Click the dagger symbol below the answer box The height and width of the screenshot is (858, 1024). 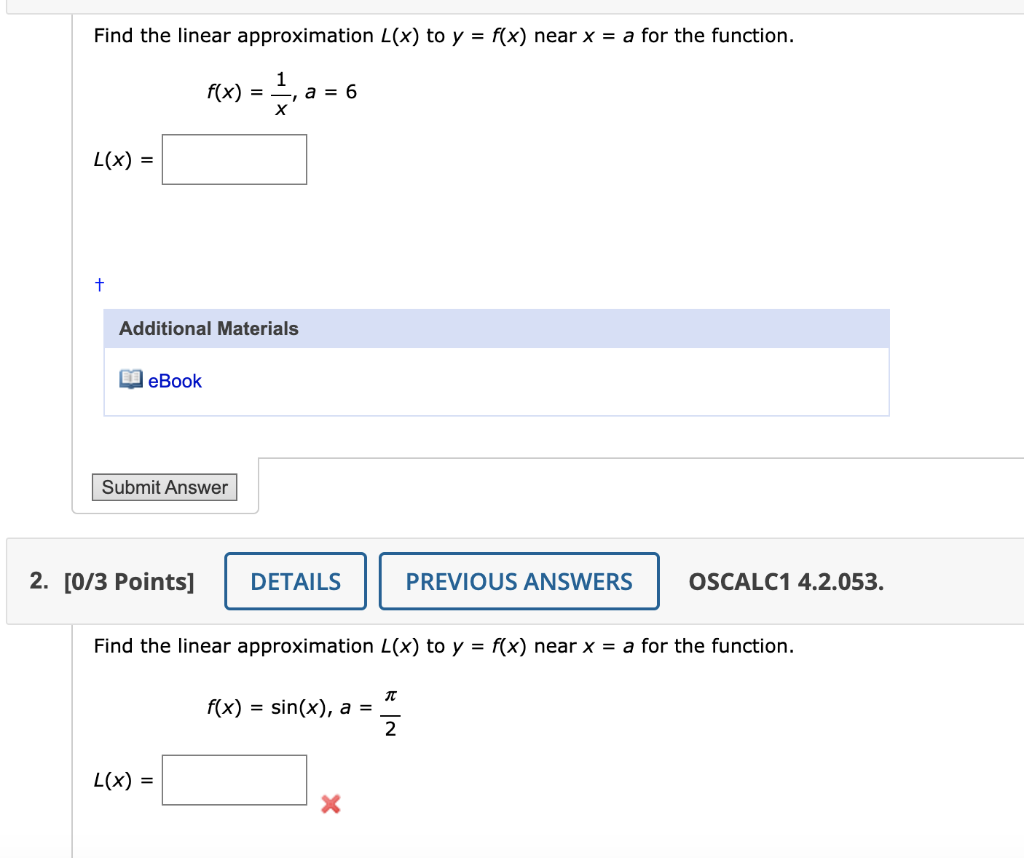(99, 284)
